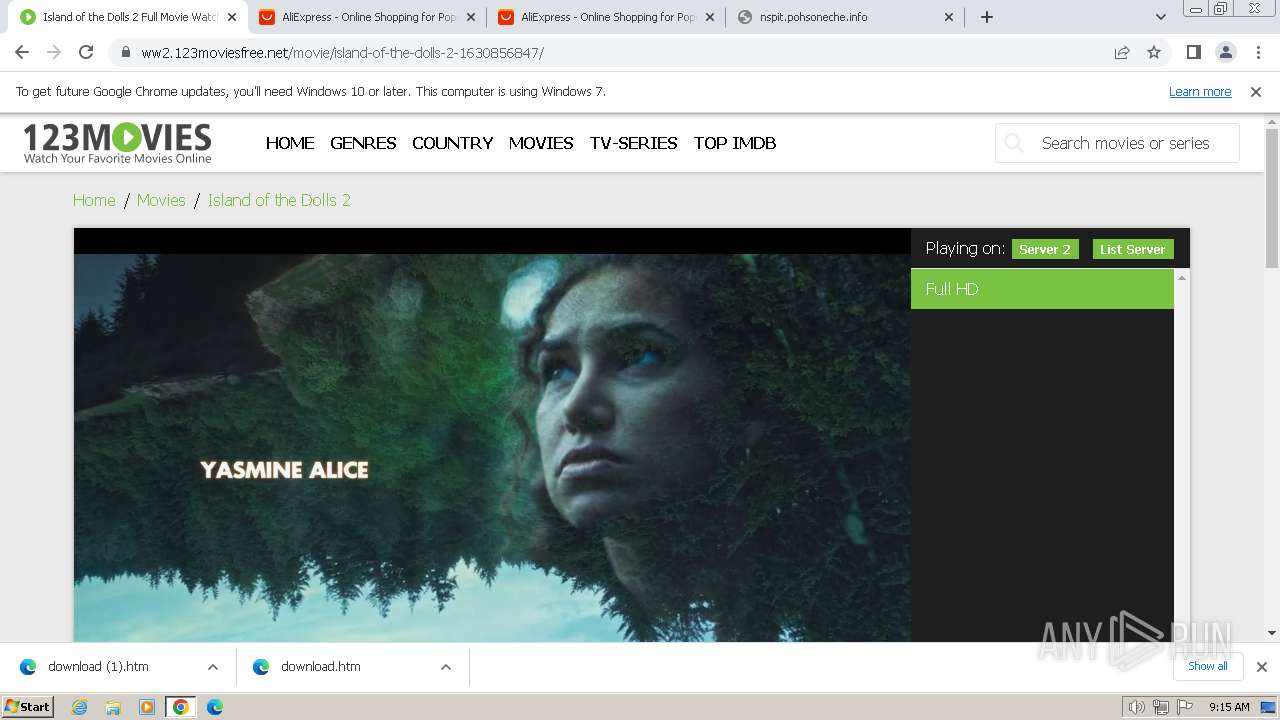Close second AliExpress tab
1280x720 pixels.
point(710,17)
